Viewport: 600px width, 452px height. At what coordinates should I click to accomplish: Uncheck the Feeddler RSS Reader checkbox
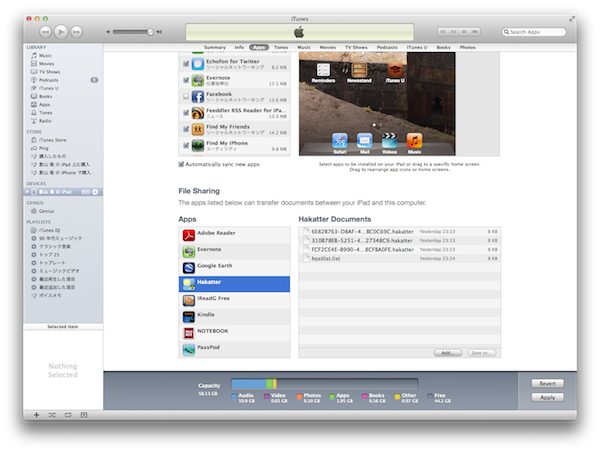tap(186, 113)
